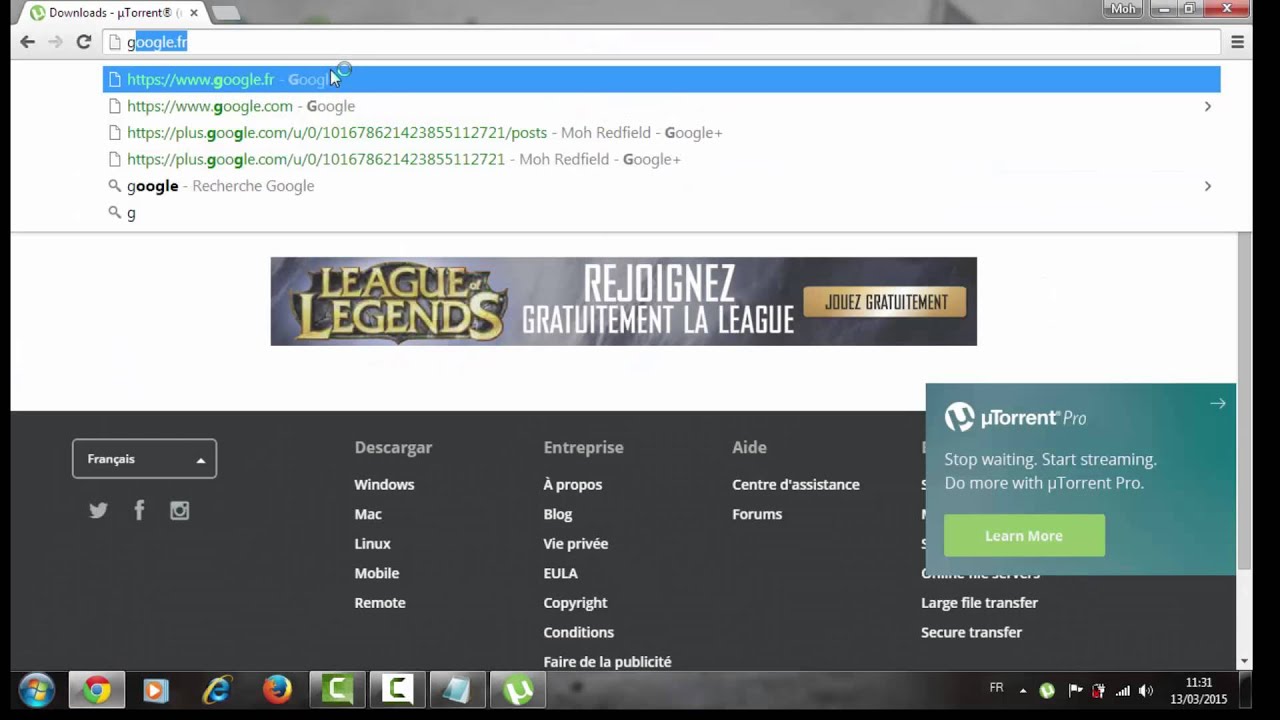Open Firefox from the taskbar

(x=277, y=690)
